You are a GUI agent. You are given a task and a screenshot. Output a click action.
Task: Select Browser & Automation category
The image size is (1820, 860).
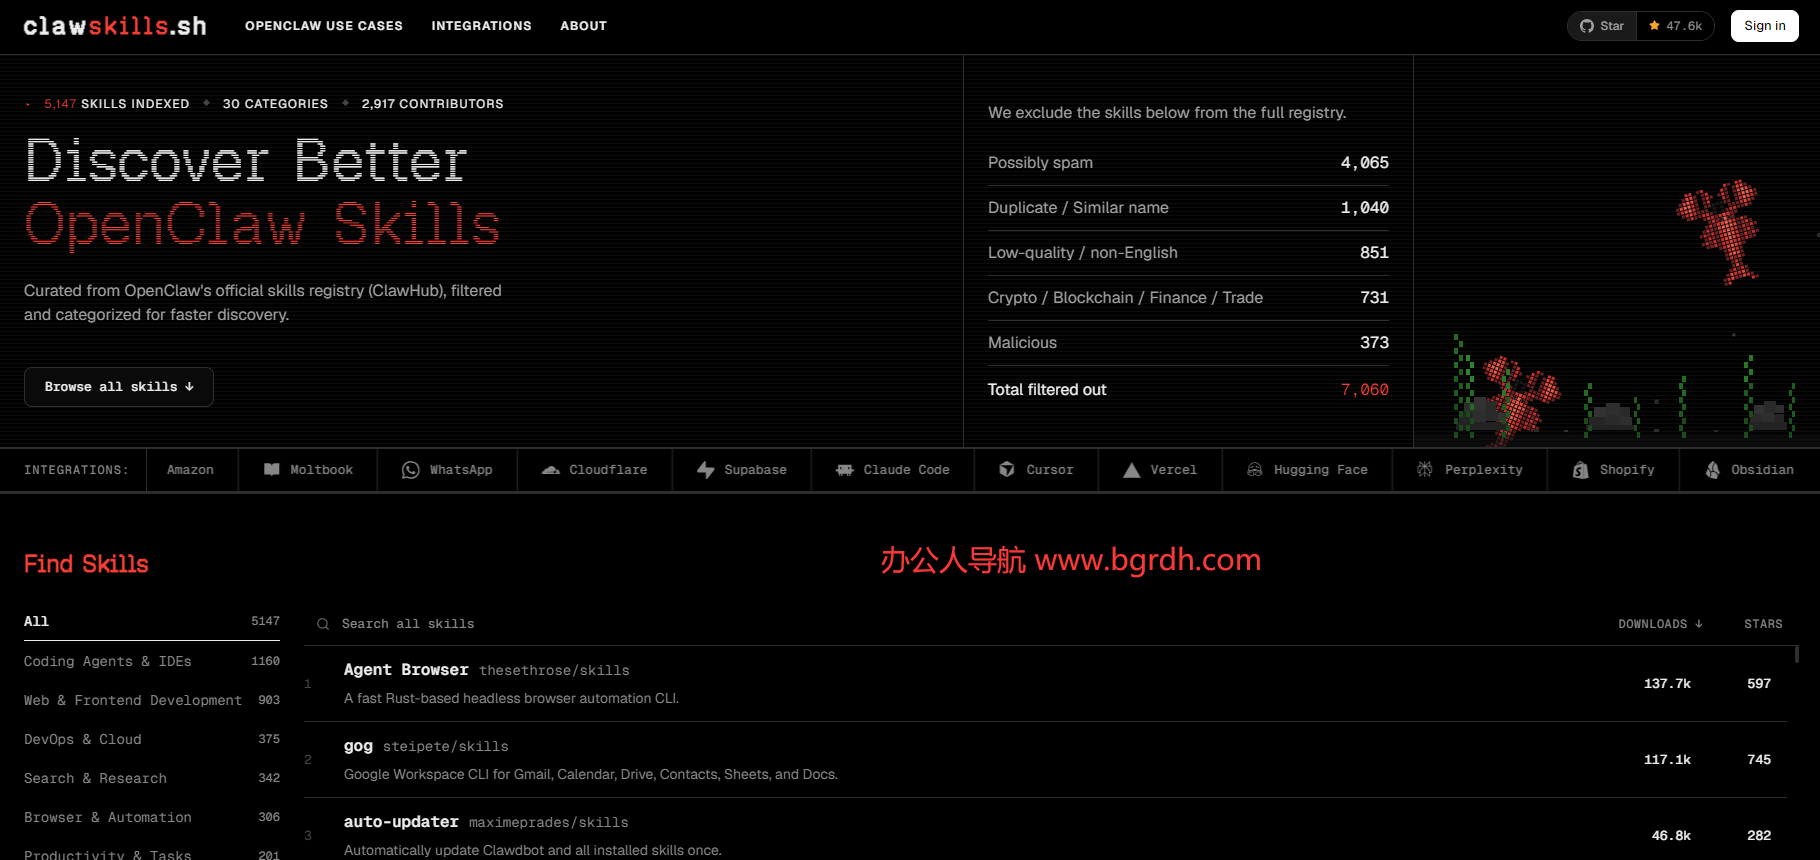click(152, 817)
